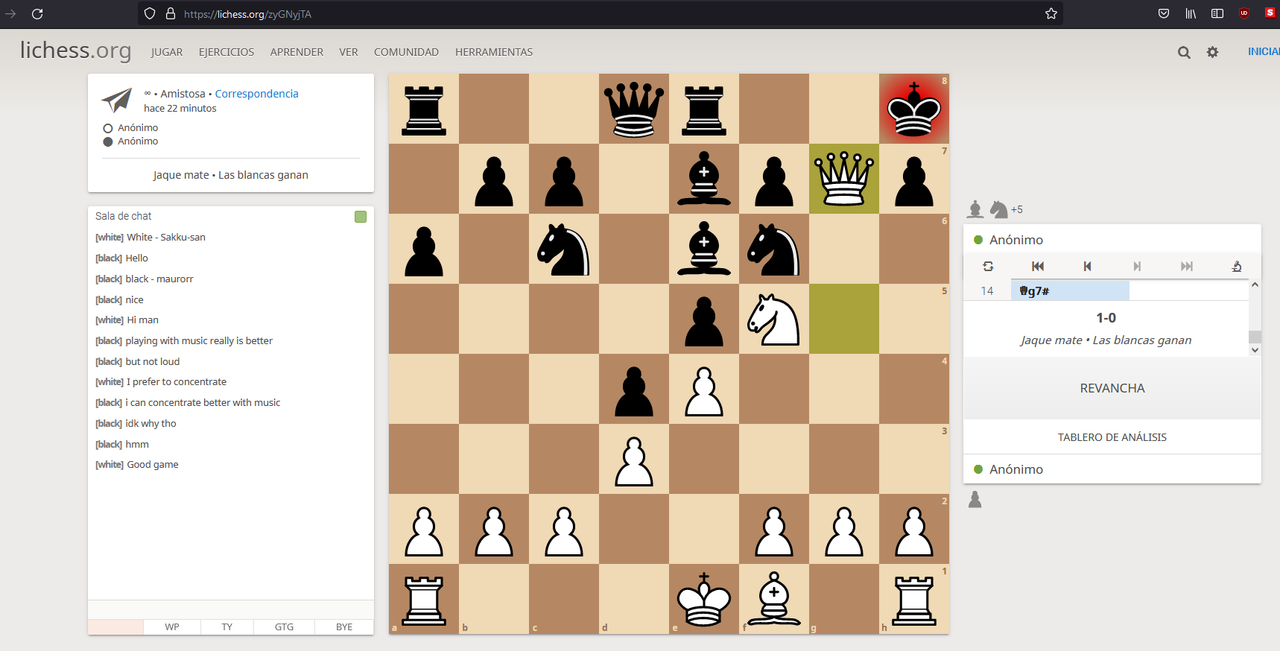Open the EJERCICIOS menu

tap(226, 52)
